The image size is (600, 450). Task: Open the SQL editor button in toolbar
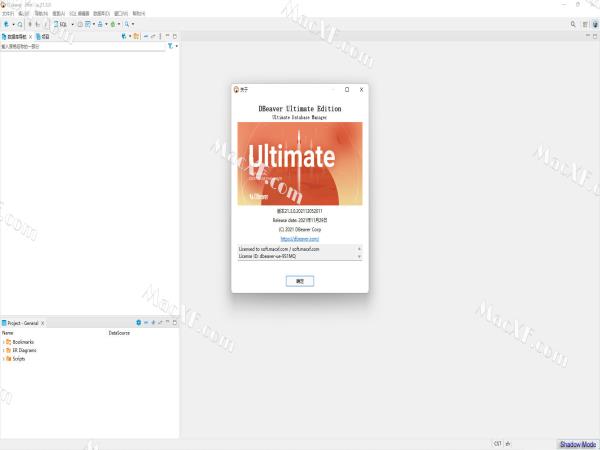click(61, 24)
